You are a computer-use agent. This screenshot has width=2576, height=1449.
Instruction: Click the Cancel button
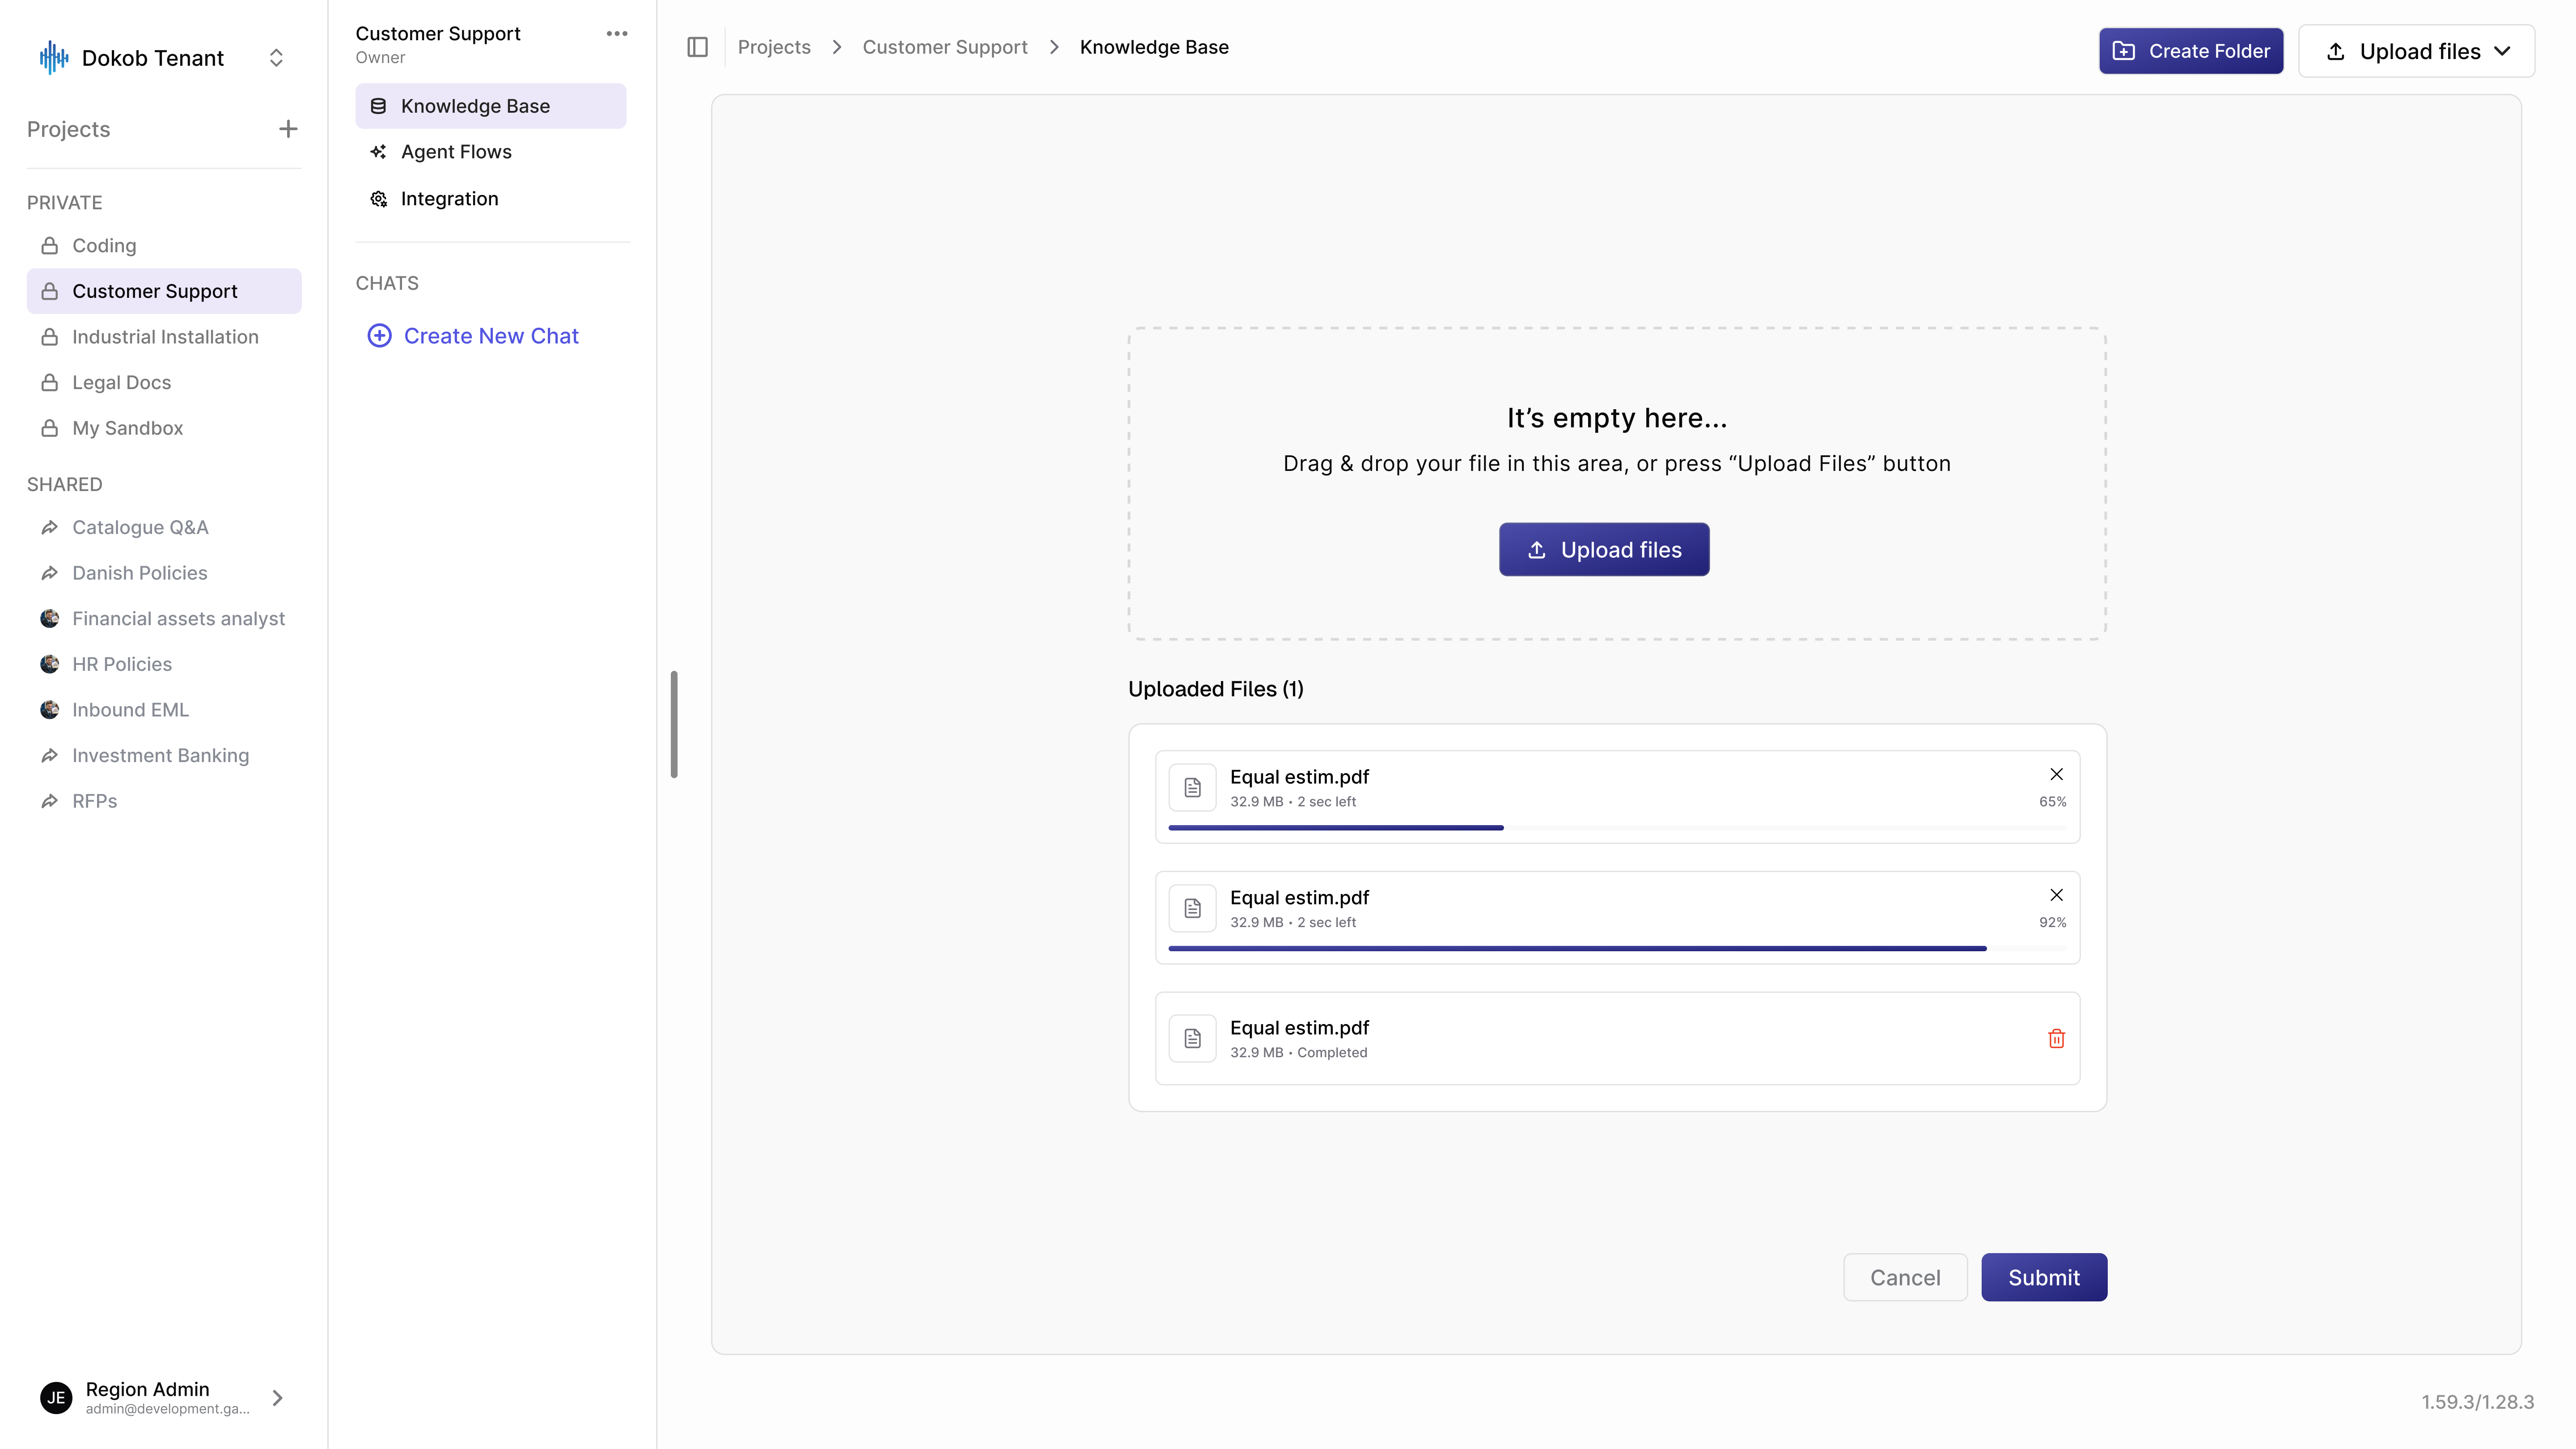coord(1905,1277)
